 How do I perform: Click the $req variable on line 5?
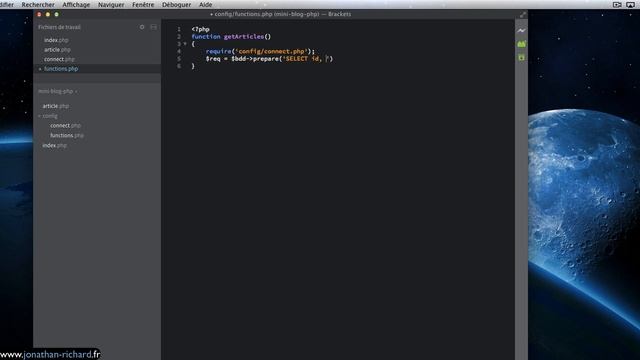(x=213, y=59)
